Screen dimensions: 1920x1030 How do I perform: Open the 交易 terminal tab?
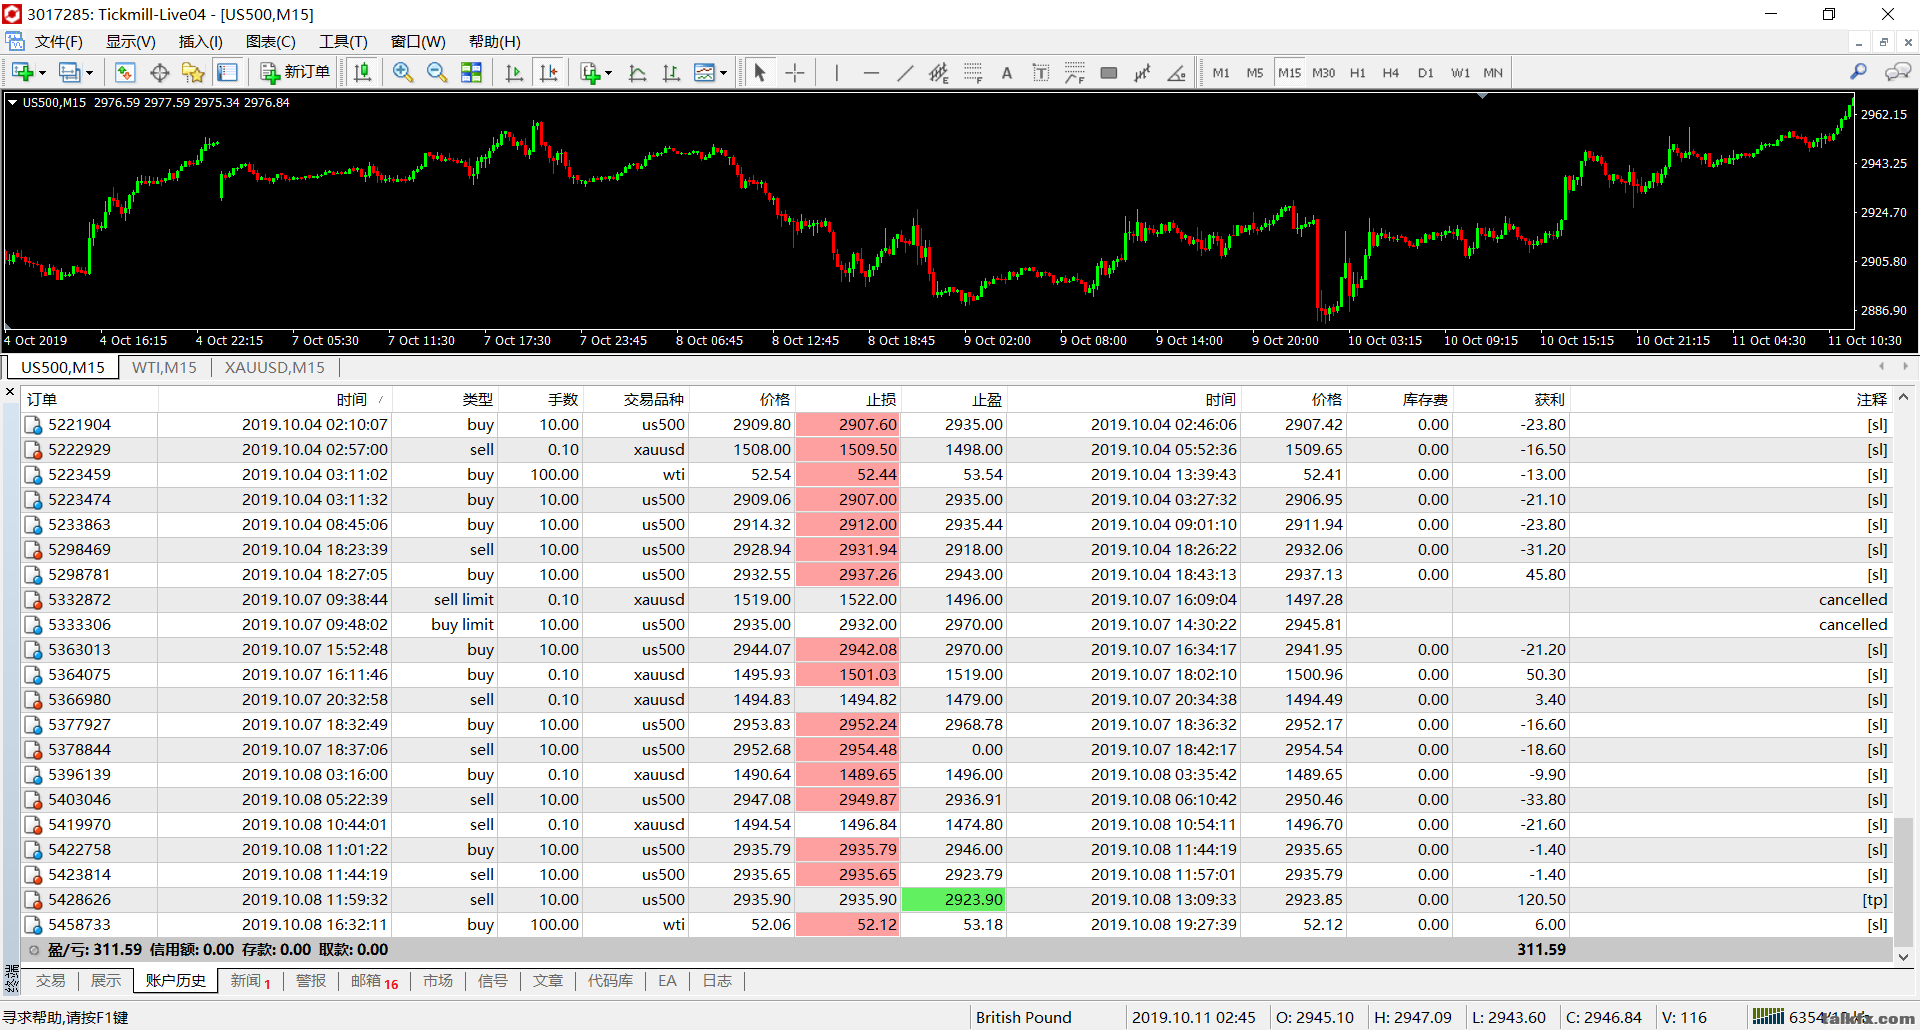[x=50, y=981]
